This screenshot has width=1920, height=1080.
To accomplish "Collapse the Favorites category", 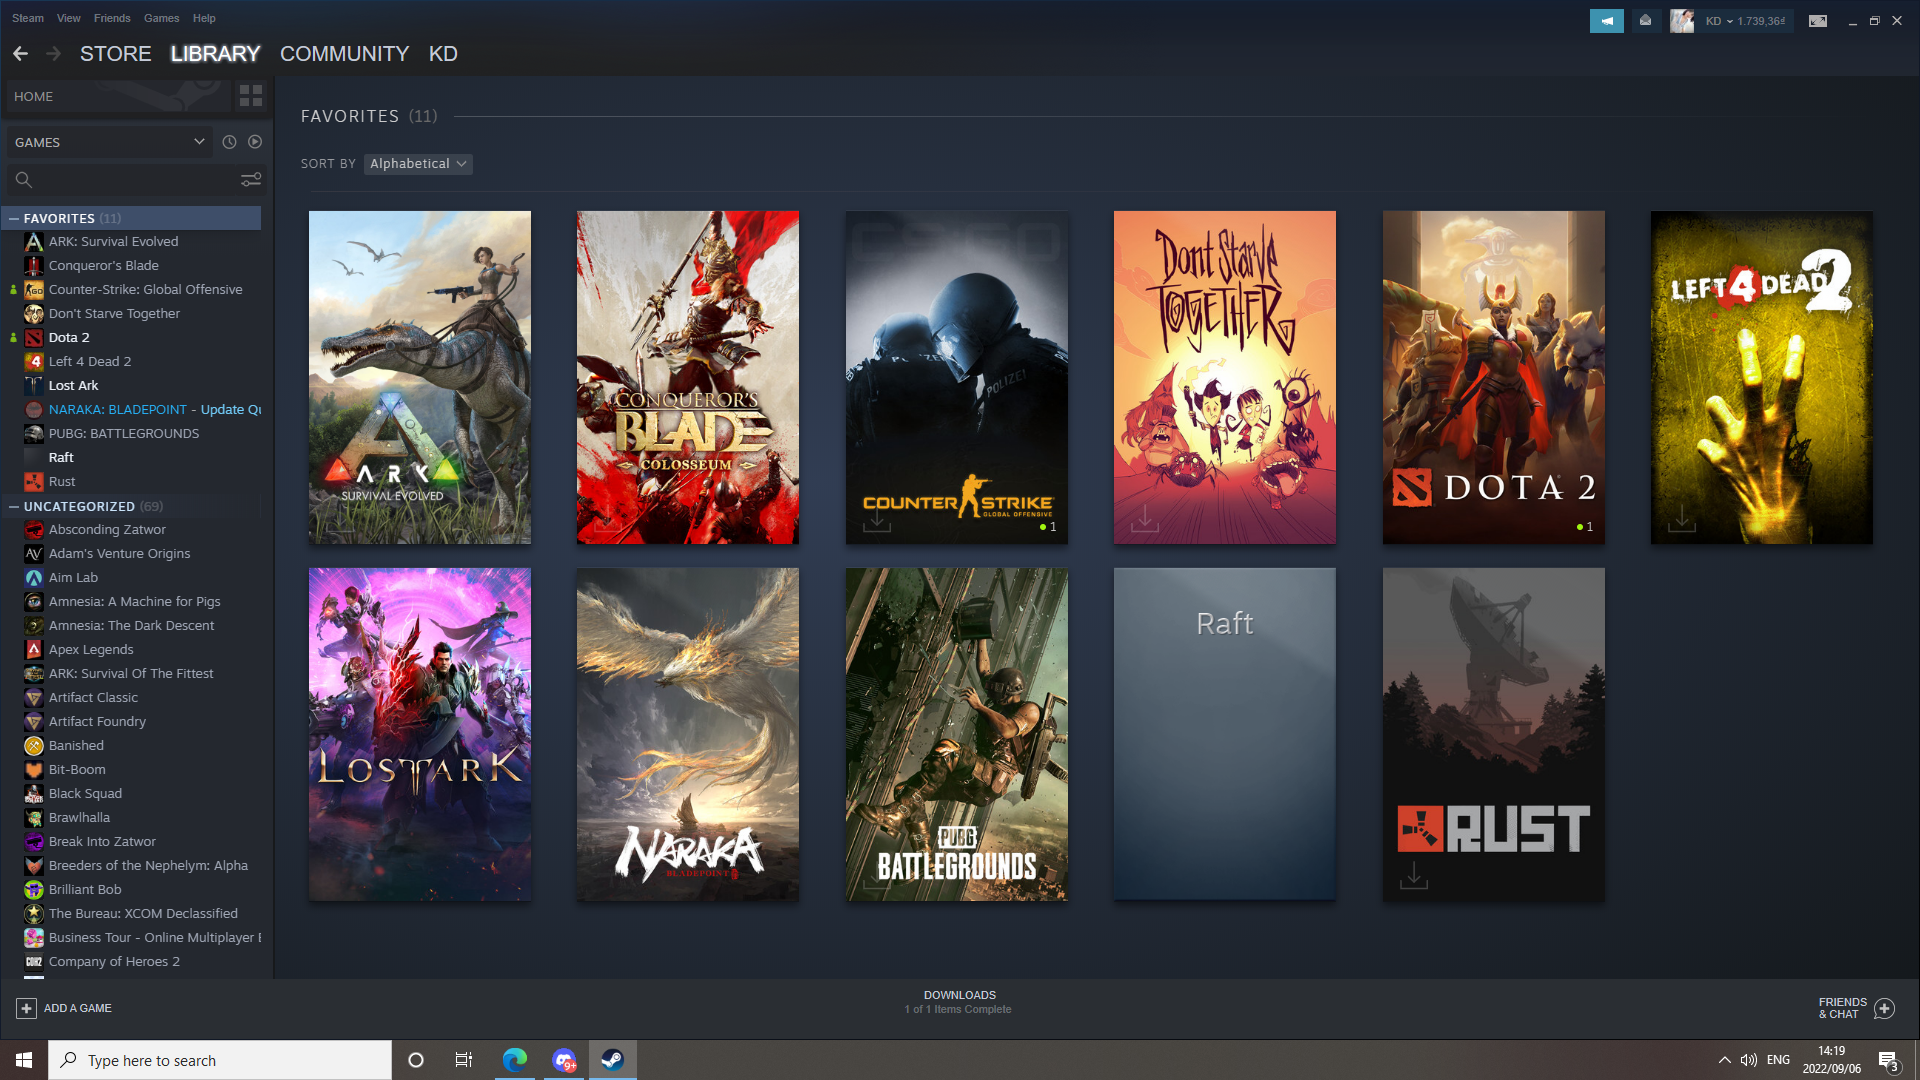I will (x=14, y=218).
